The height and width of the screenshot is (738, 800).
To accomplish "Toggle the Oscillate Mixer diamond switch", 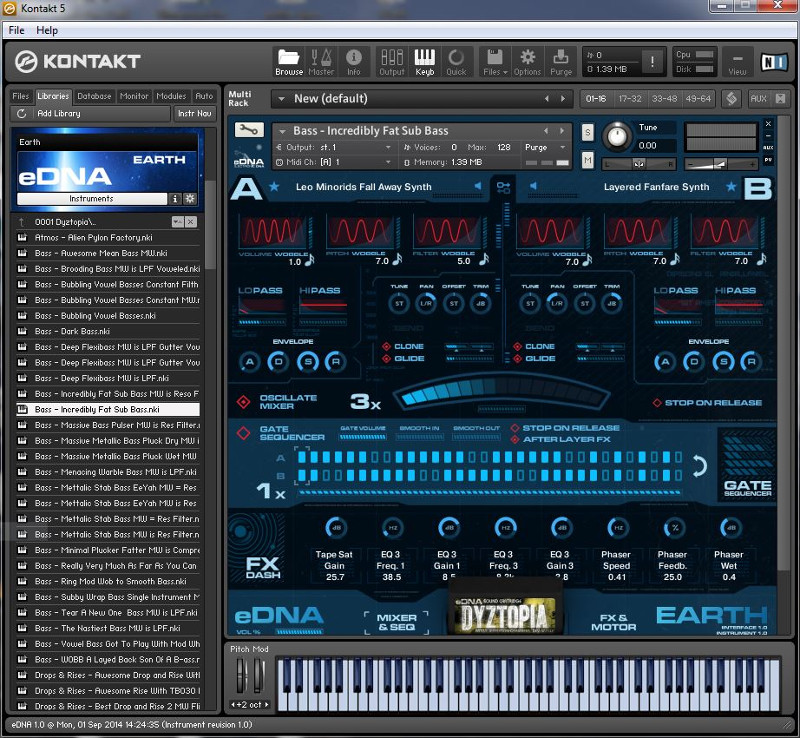I will (244, 402).
